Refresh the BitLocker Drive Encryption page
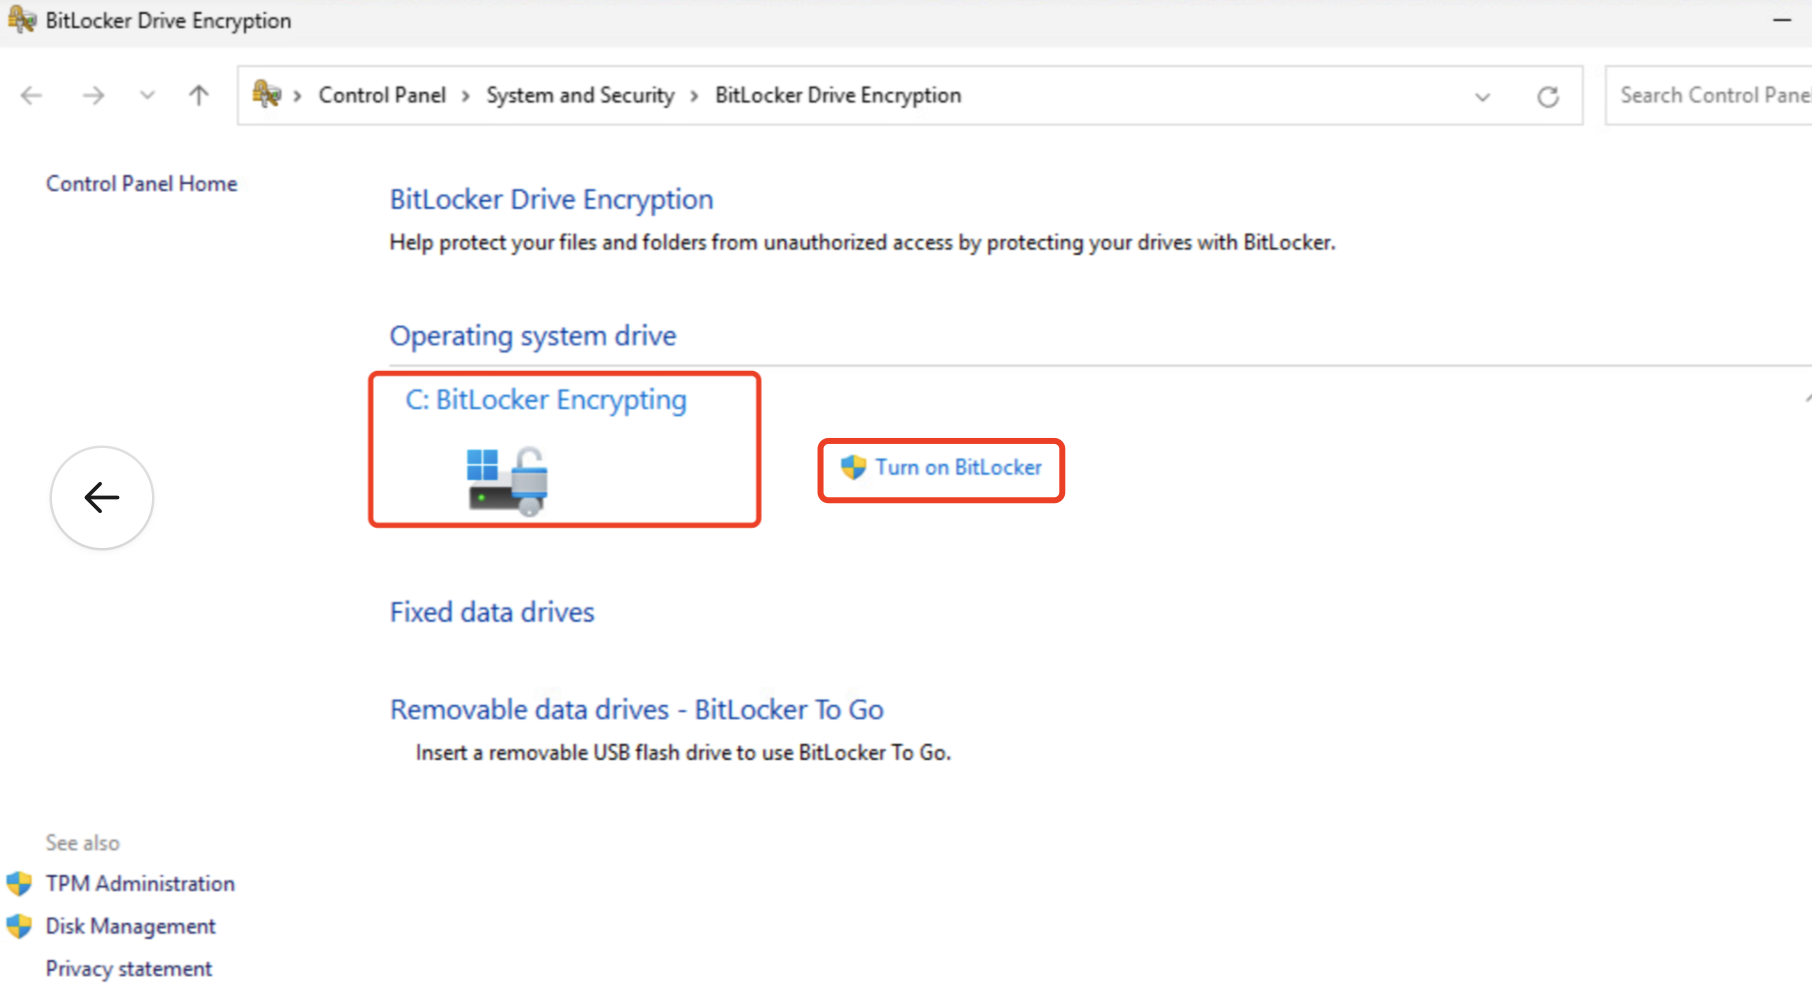The height and width of the screenshot is (986, 1812). 1548,97
